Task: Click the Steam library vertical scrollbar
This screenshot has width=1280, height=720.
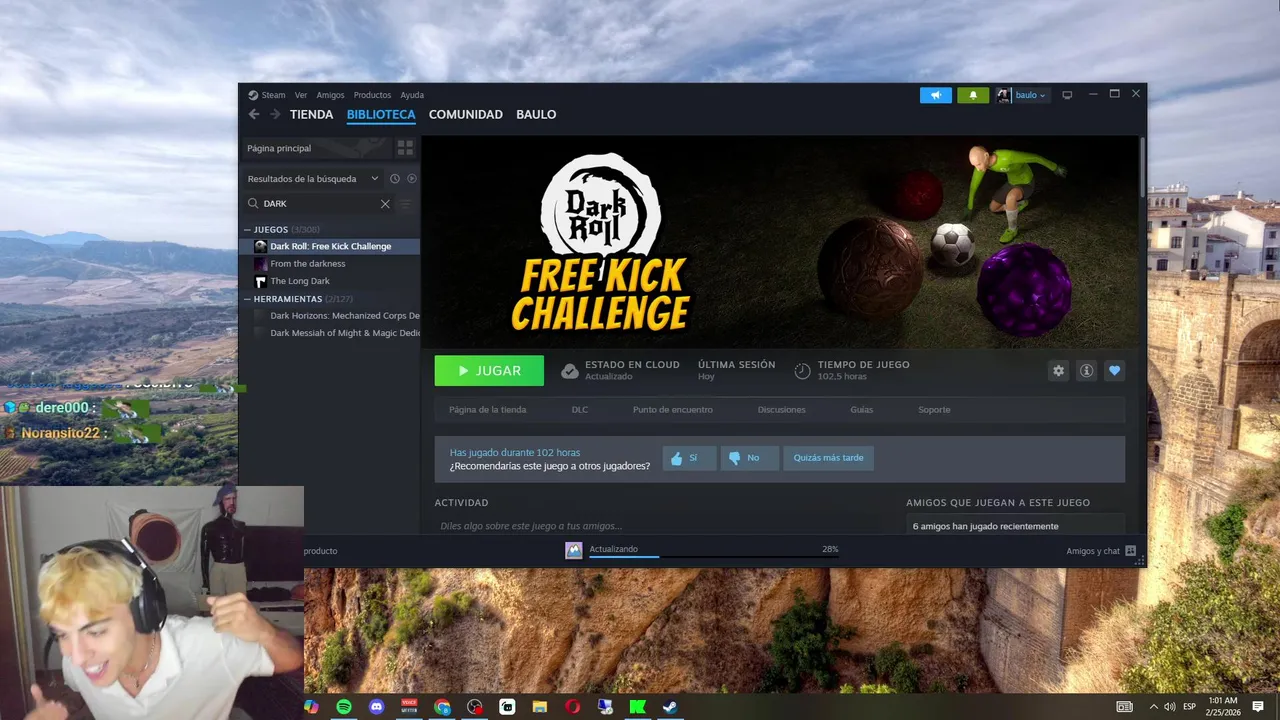Action: tap(1142, 166)
